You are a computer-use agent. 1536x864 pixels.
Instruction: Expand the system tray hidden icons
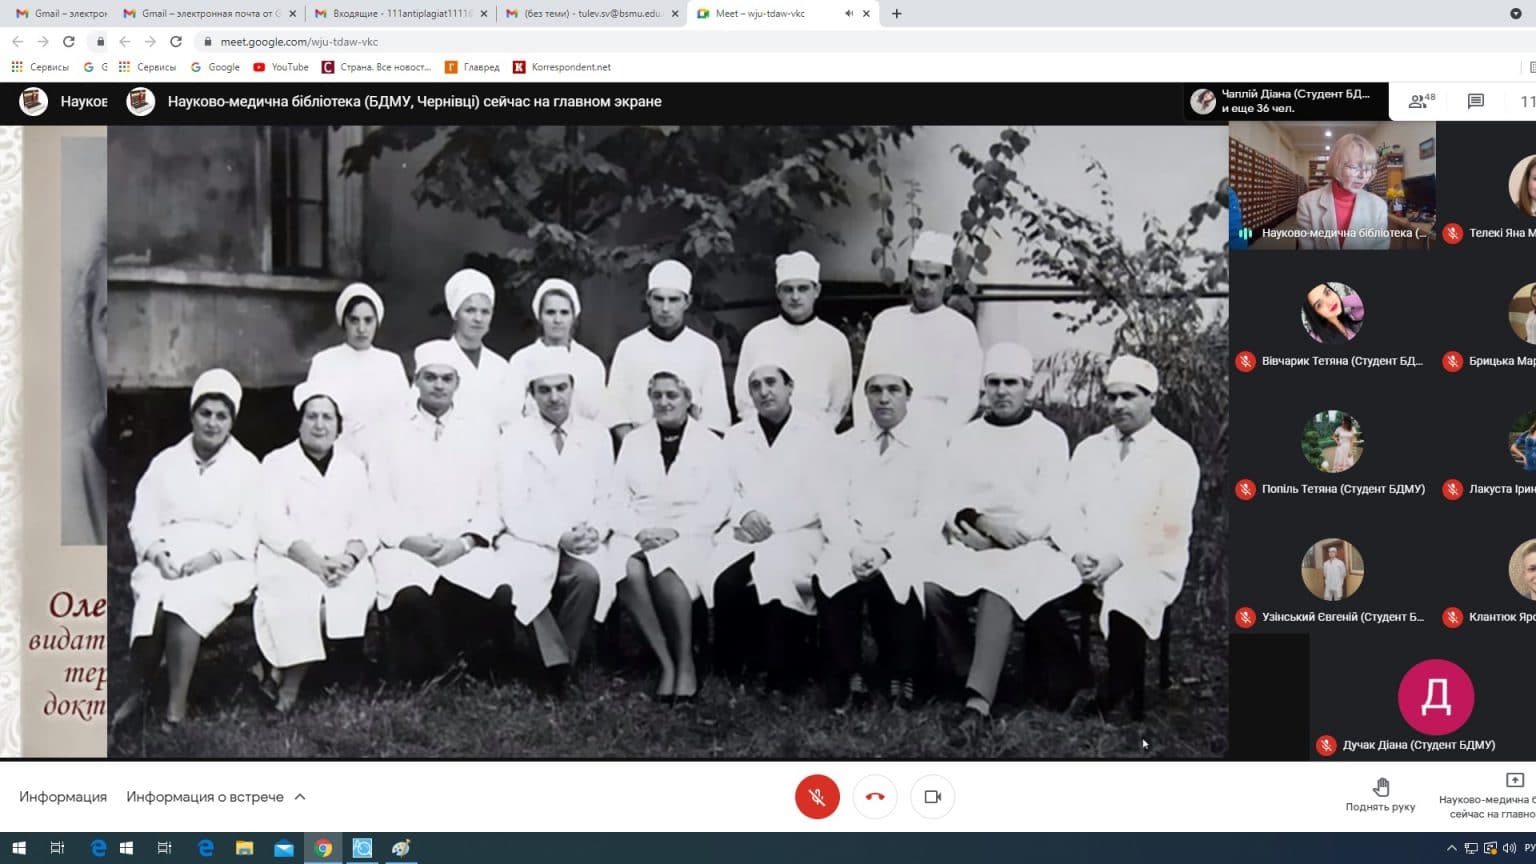(1451, 848)
